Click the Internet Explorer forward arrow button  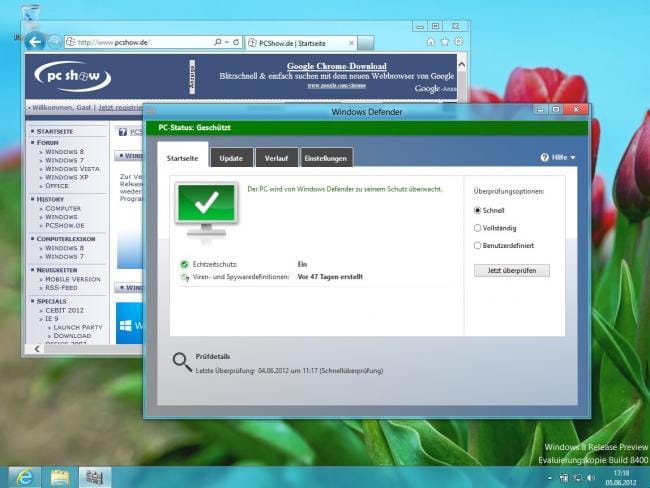point(54,42)
